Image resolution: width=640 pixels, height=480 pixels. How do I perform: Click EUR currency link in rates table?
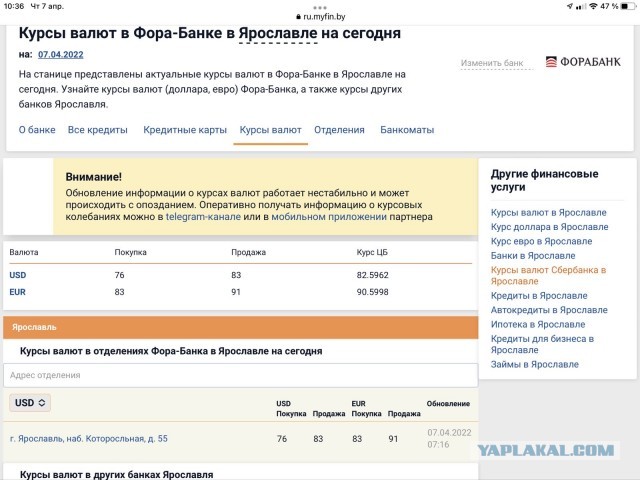17,292
